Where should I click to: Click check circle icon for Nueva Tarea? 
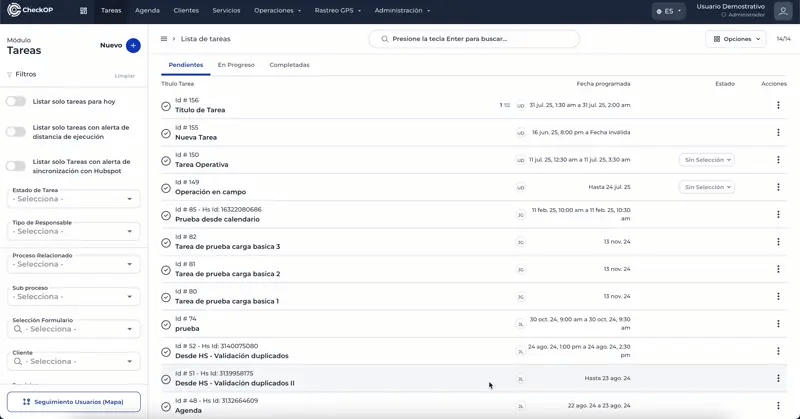(166, 133)
